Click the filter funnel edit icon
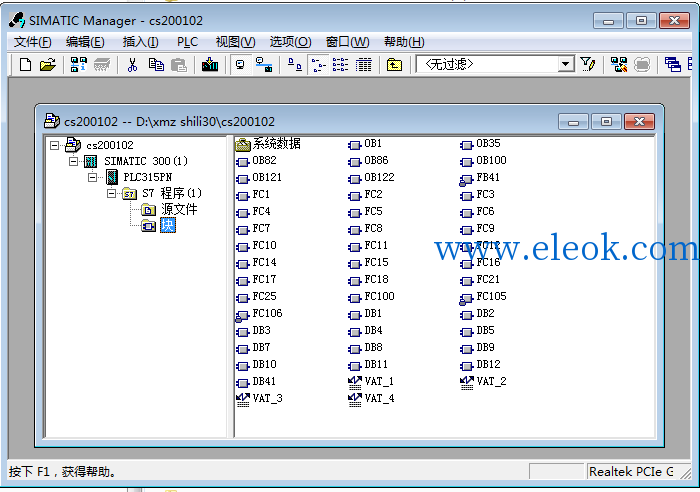Screen dimensions: 700x492 (x=588, y=65)
